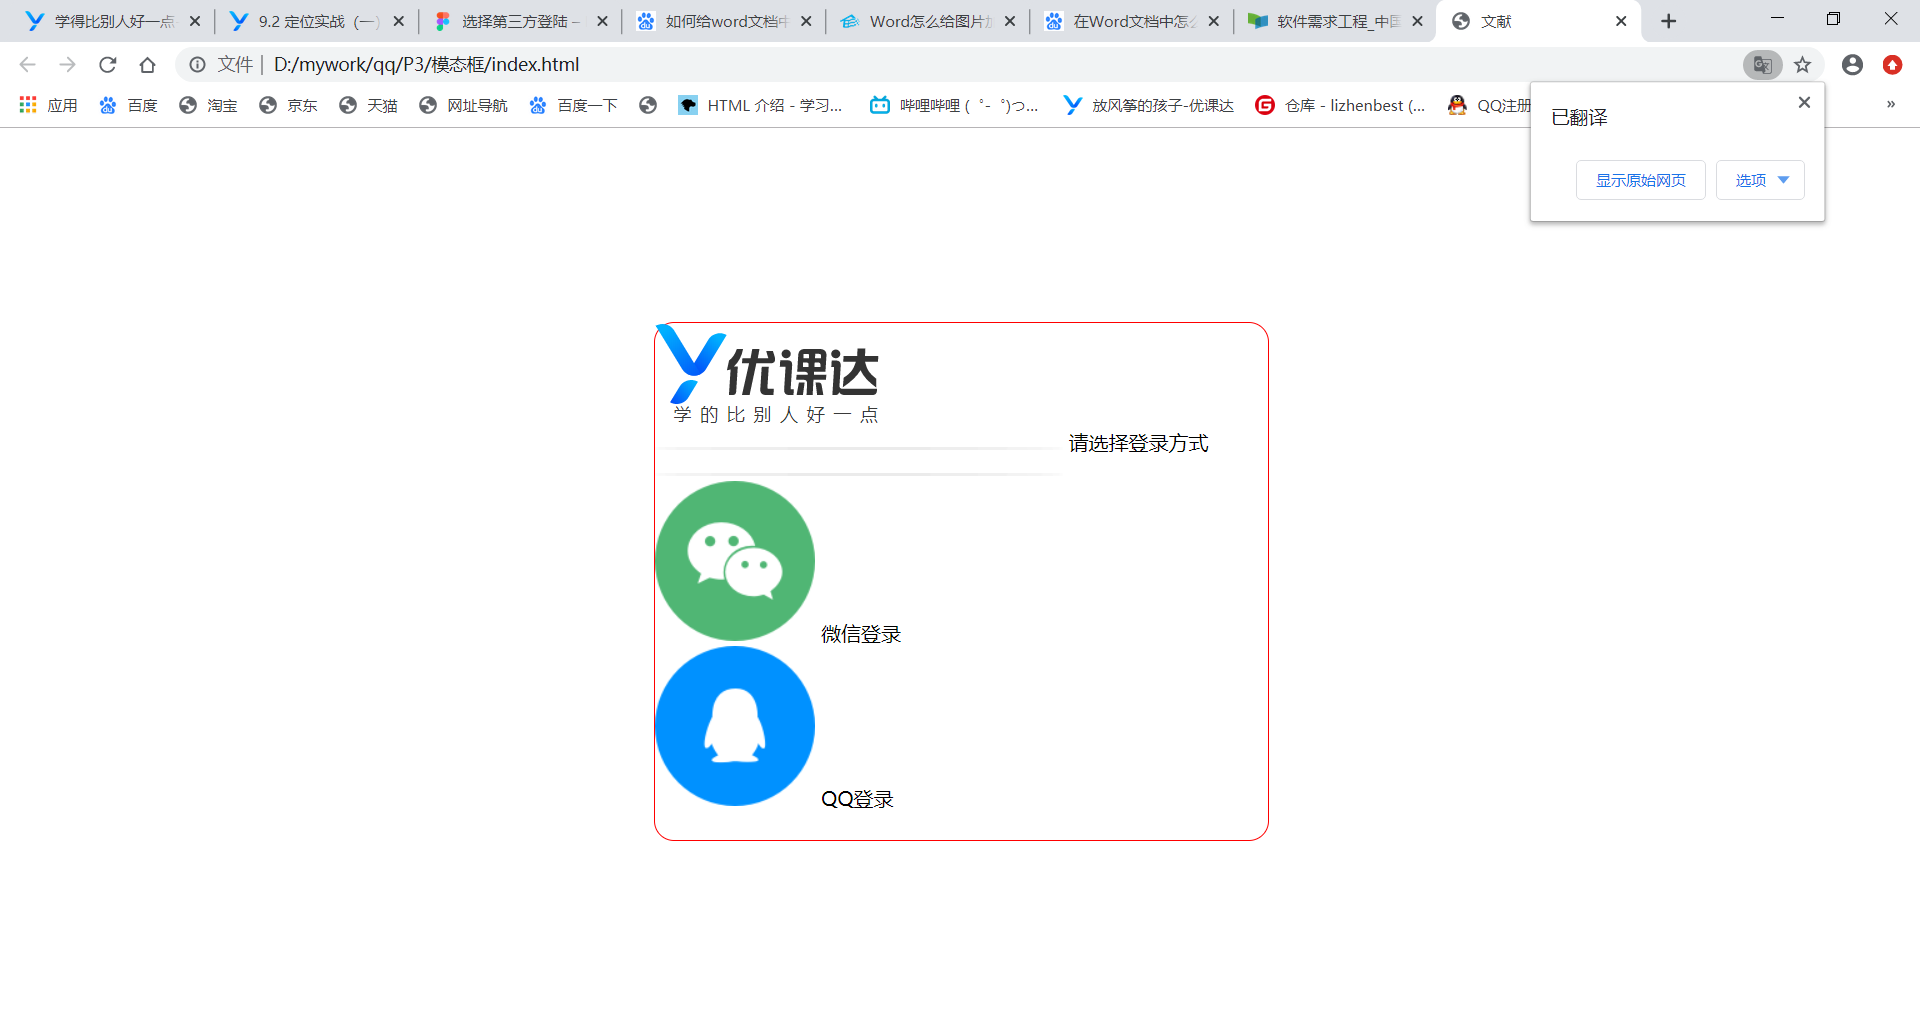Open the 应用 apps grid bookmark
Image resolution: width=1920 pixels, height=1030 pixels.
point(48,105)
